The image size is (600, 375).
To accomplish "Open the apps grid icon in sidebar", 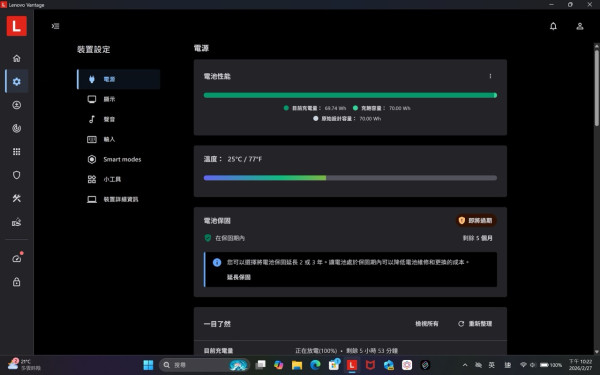I will coord(16,152).
